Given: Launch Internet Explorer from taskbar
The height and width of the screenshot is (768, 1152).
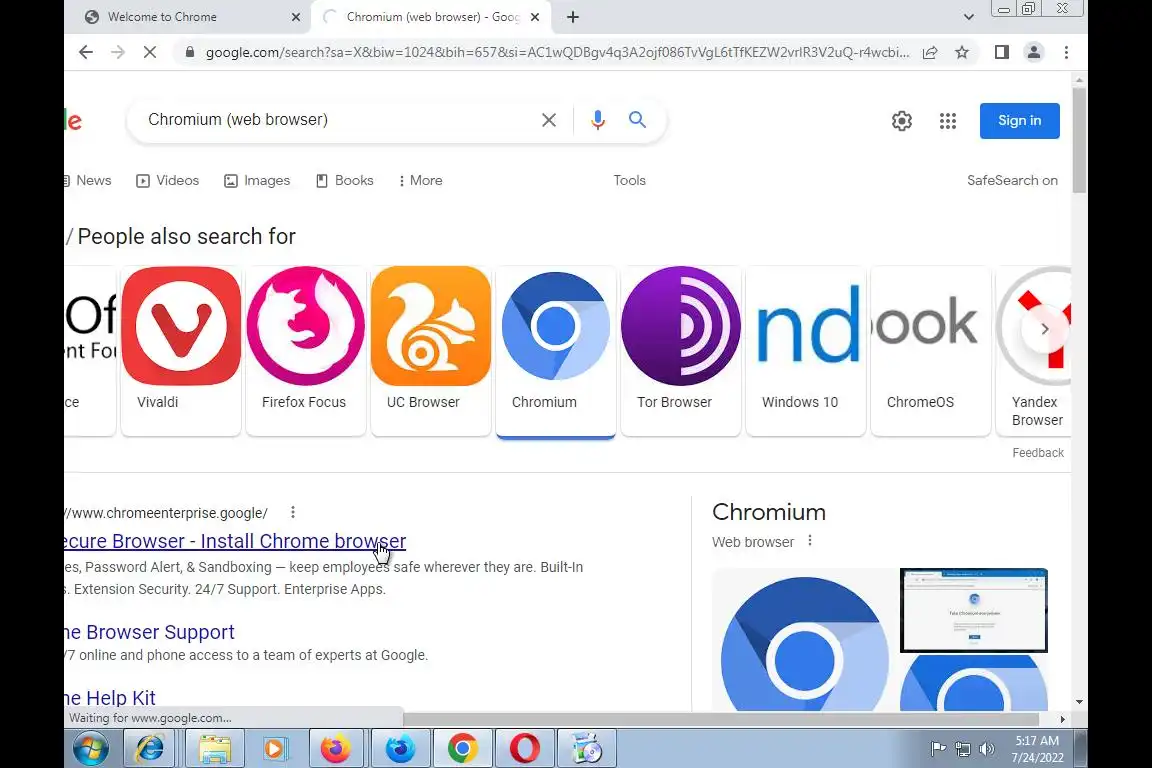Looking at the screenshot, I should (x=150, y=749).
